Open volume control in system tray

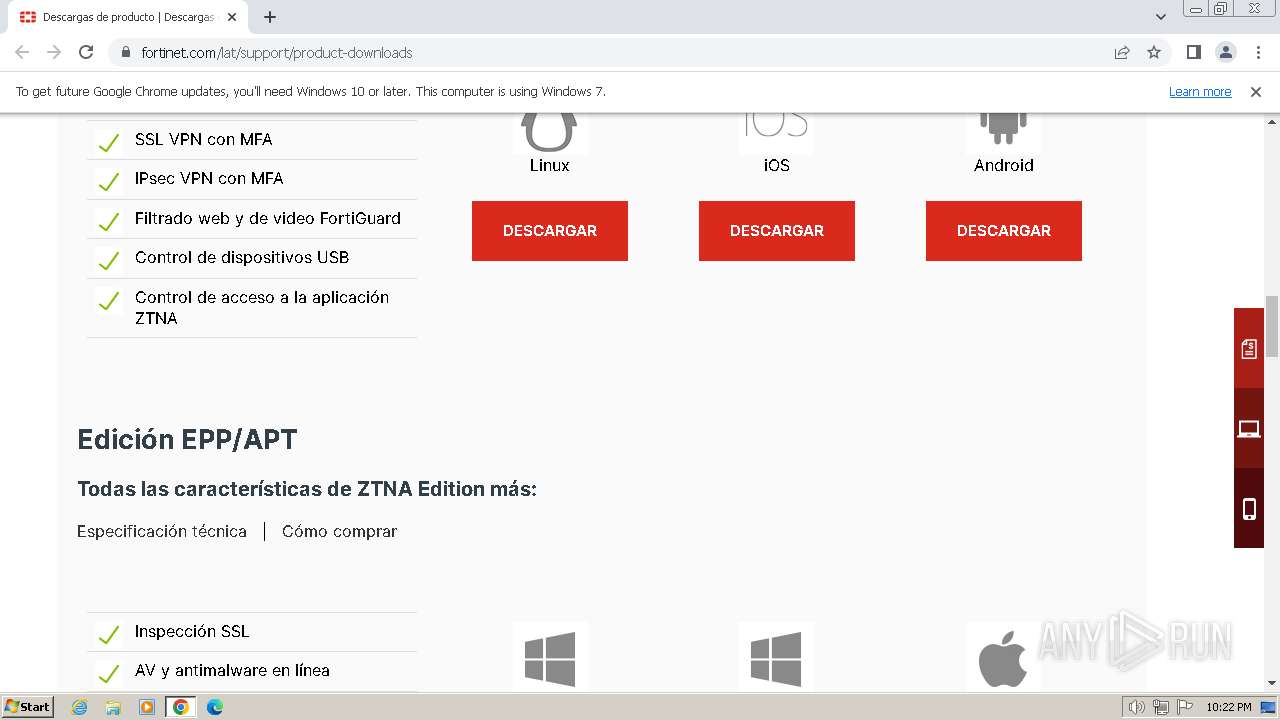click(1137, 707)
